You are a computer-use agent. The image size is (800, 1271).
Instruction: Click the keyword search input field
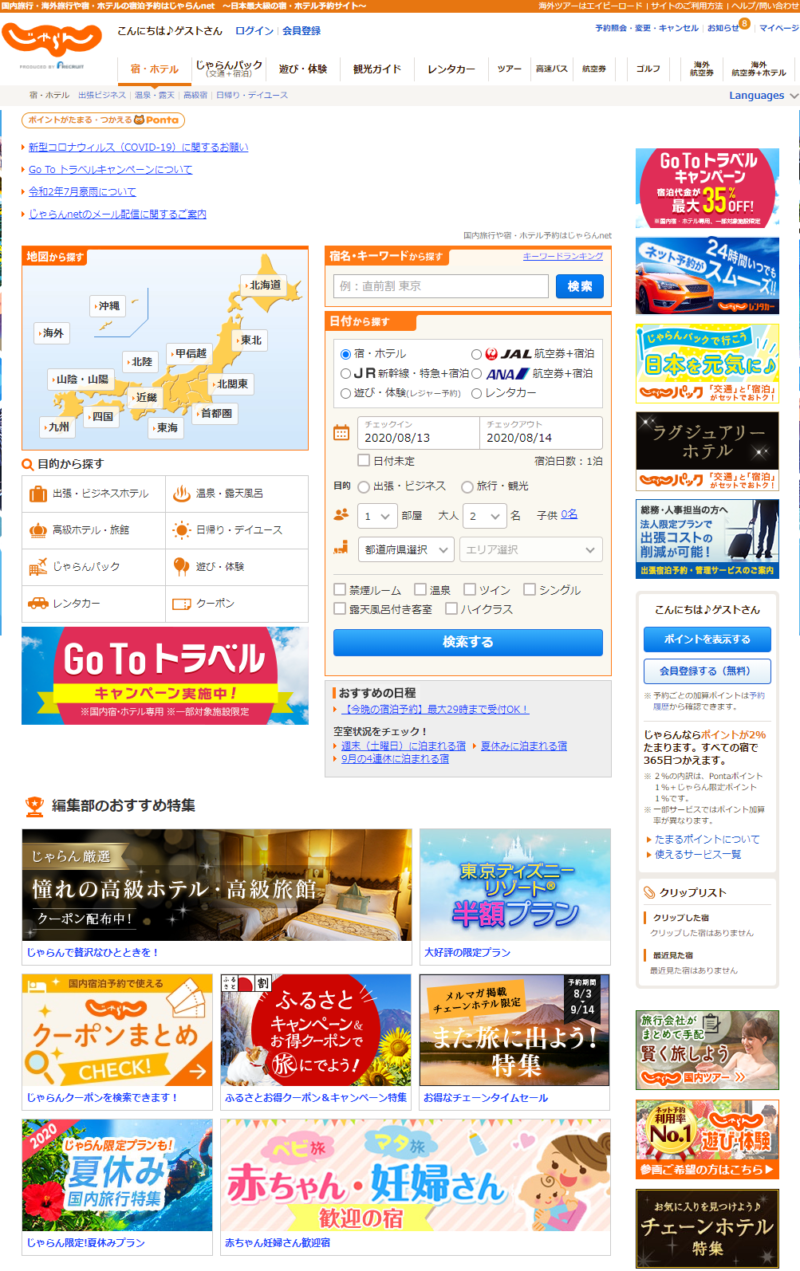tap(441, 286)
